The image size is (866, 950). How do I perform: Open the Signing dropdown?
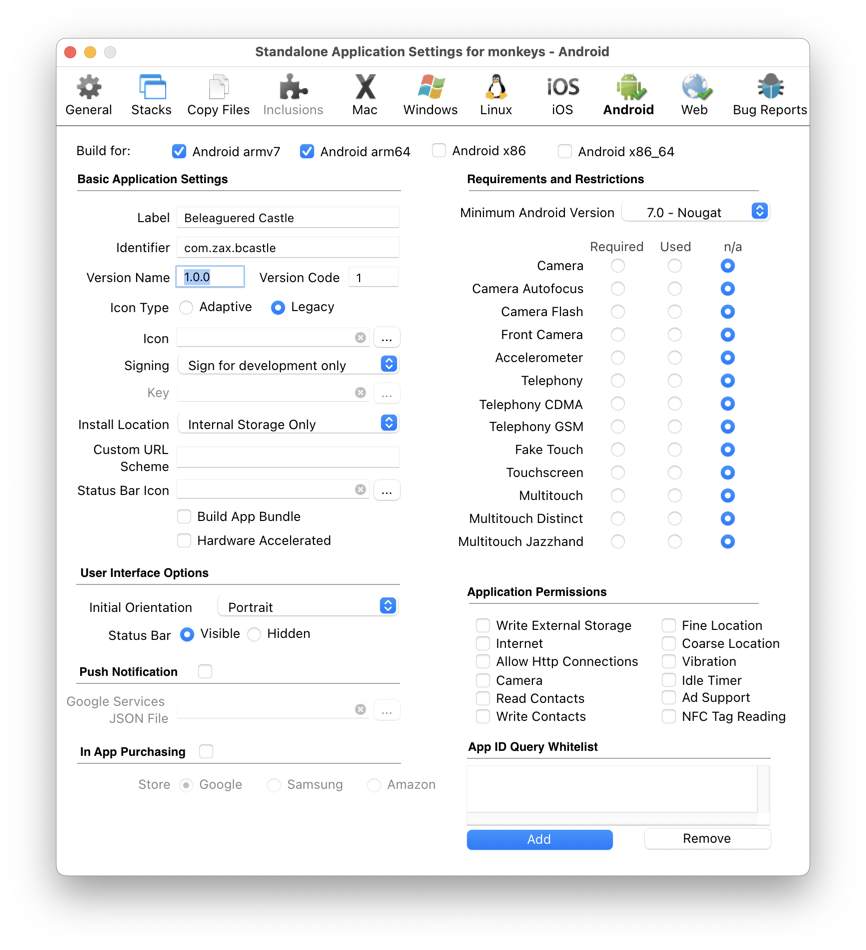[x=288, y=365]
